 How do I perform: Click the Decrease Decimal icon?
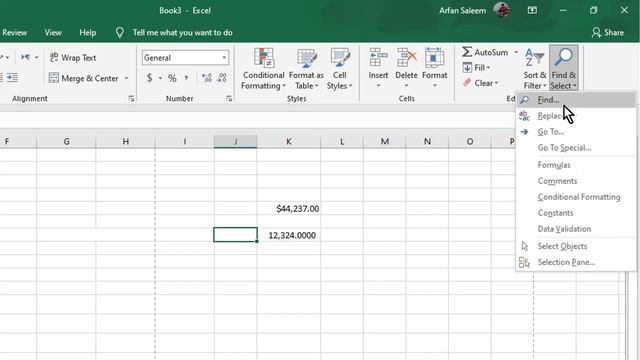tap(222, 78)
